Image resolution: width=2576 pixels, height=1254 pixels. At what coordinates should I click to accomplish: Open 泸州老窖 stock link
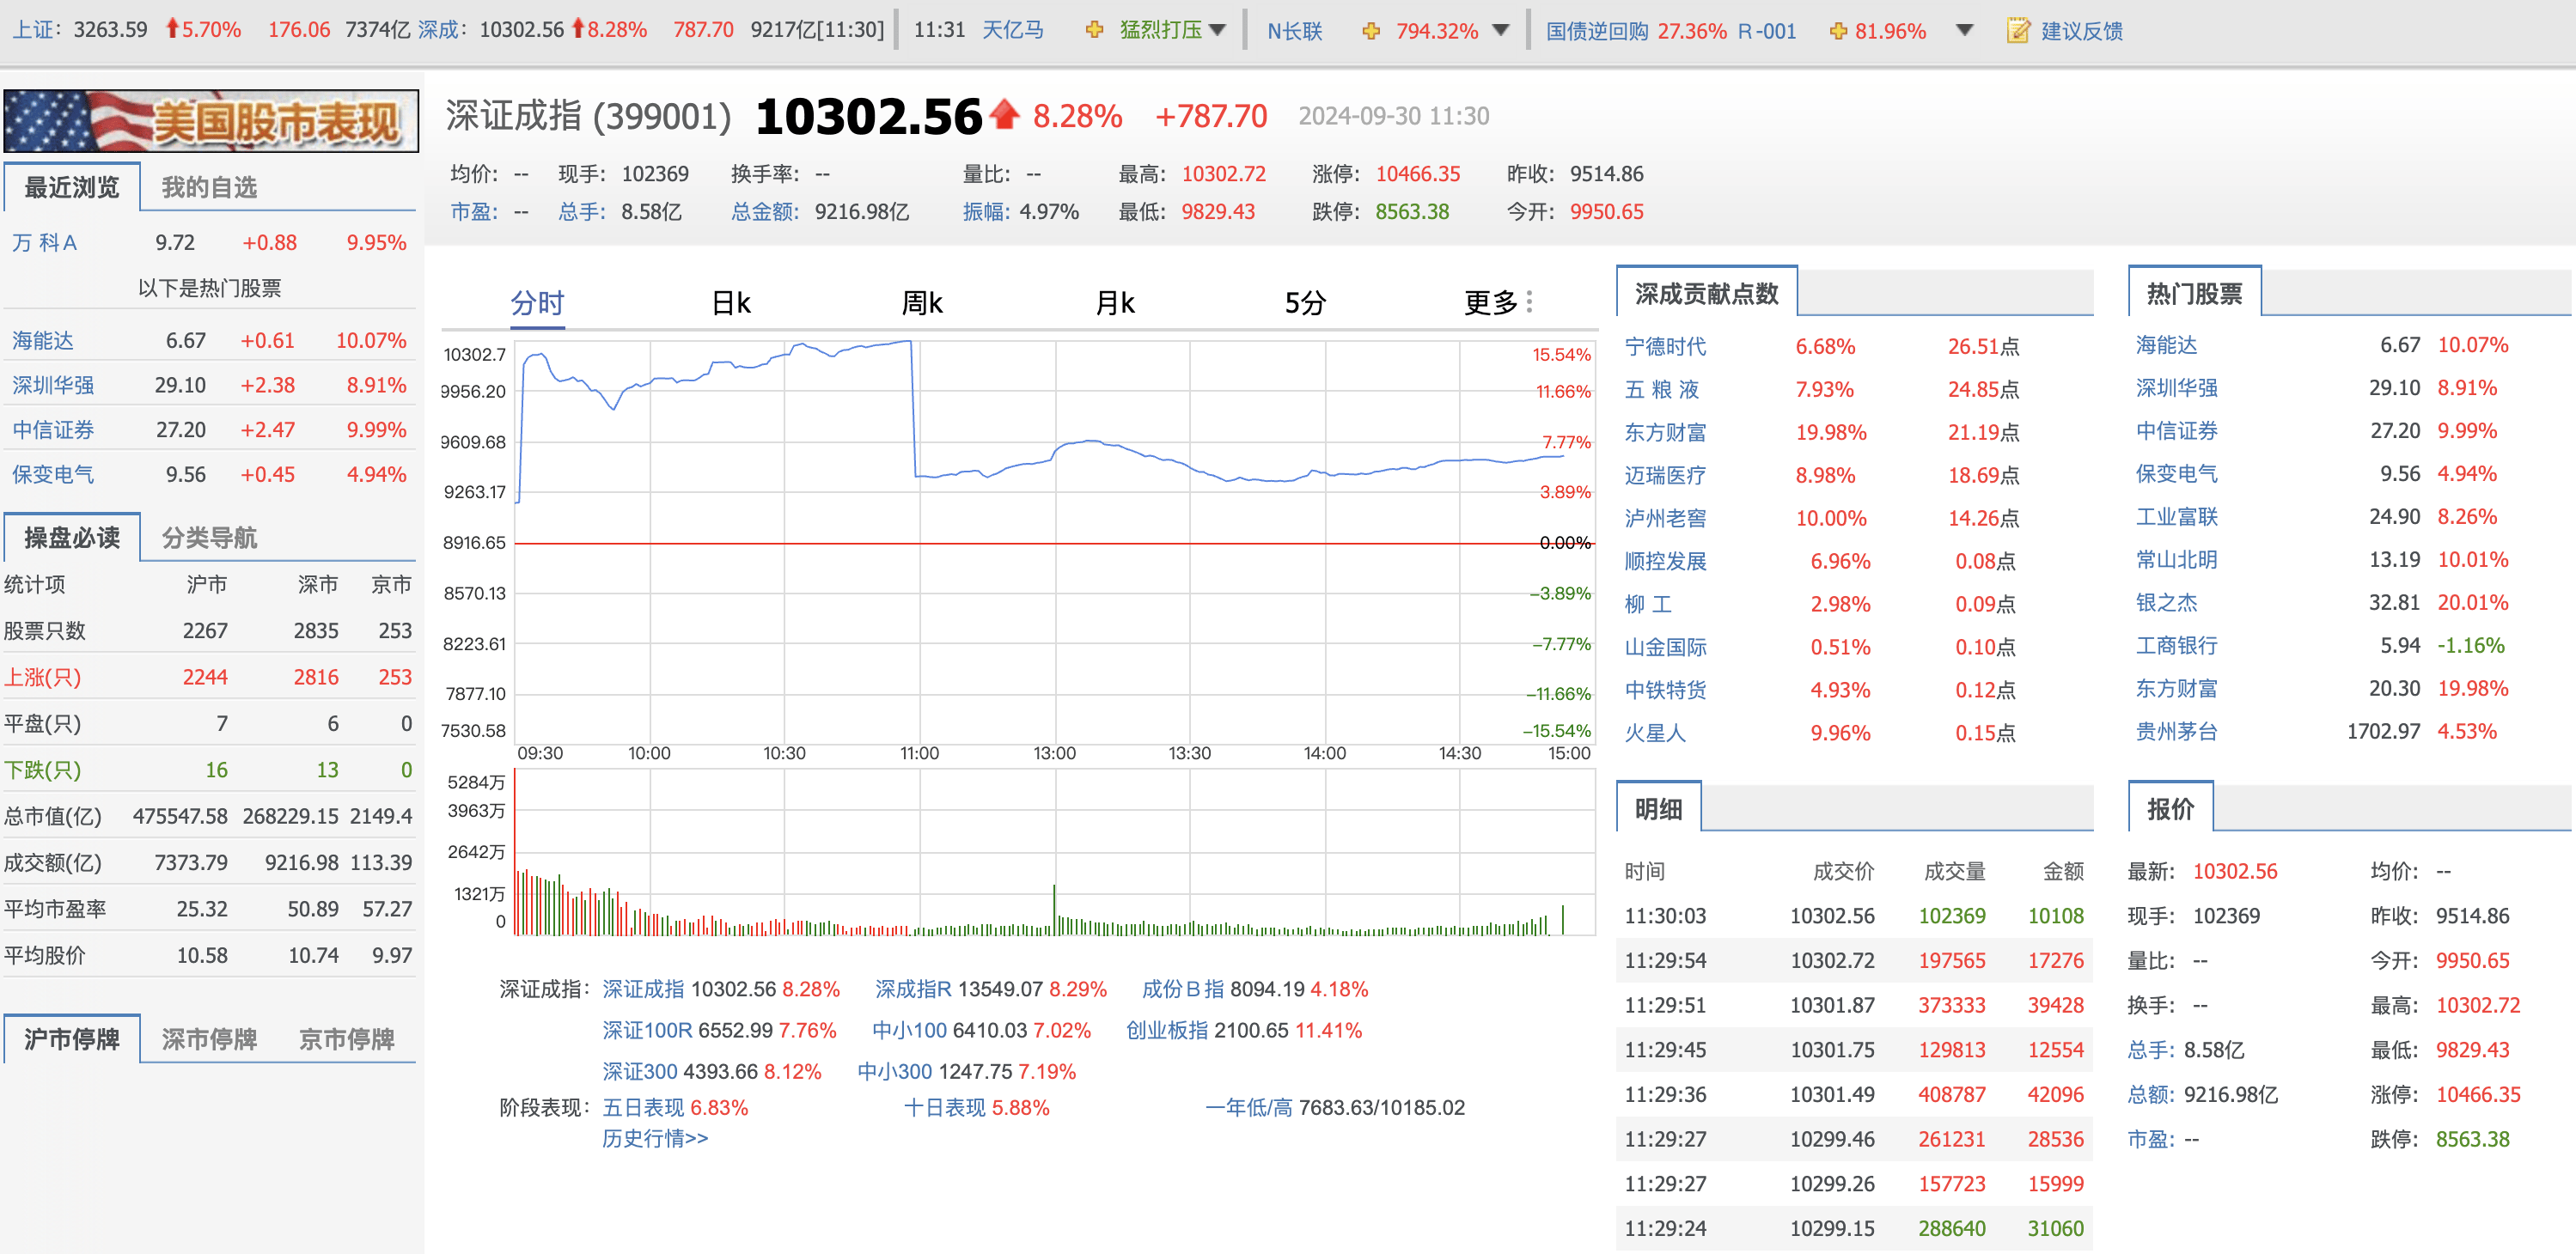(1665, 518)
